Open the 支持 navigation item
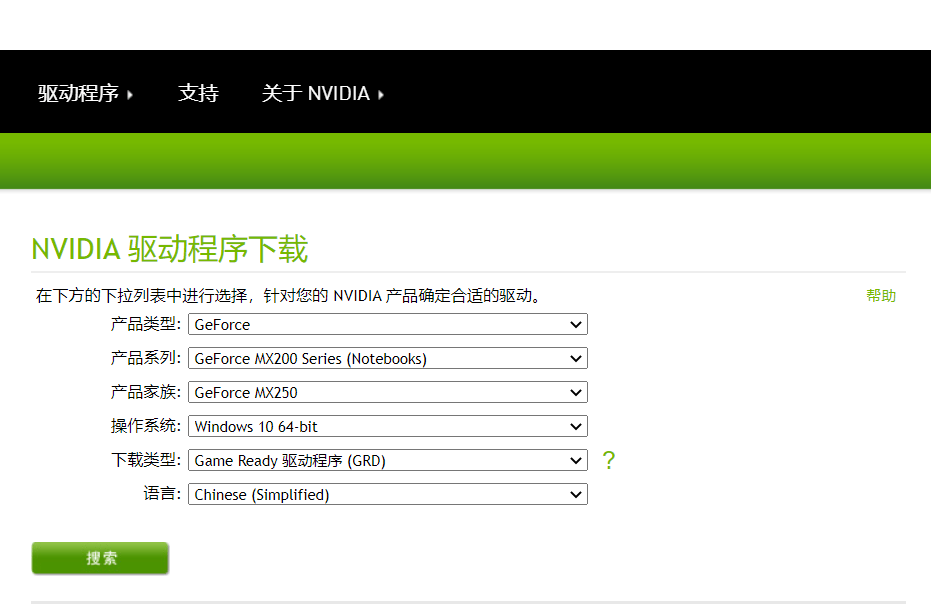Image resolution: width=931 pixels, height=611 pixels. point(198,93)
